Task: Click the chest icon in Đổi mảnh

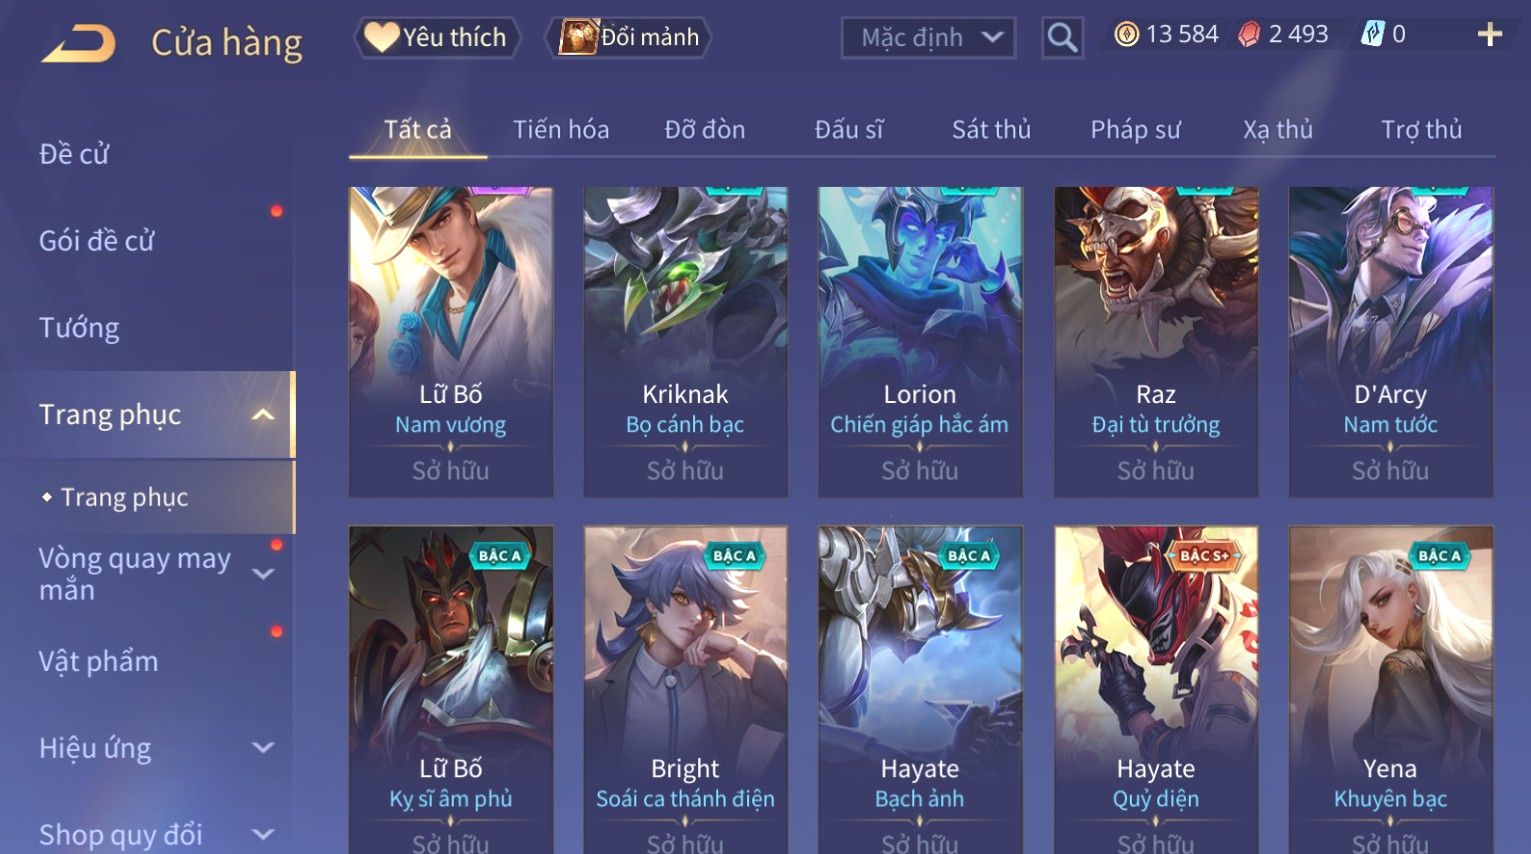Action: [578, 37]
